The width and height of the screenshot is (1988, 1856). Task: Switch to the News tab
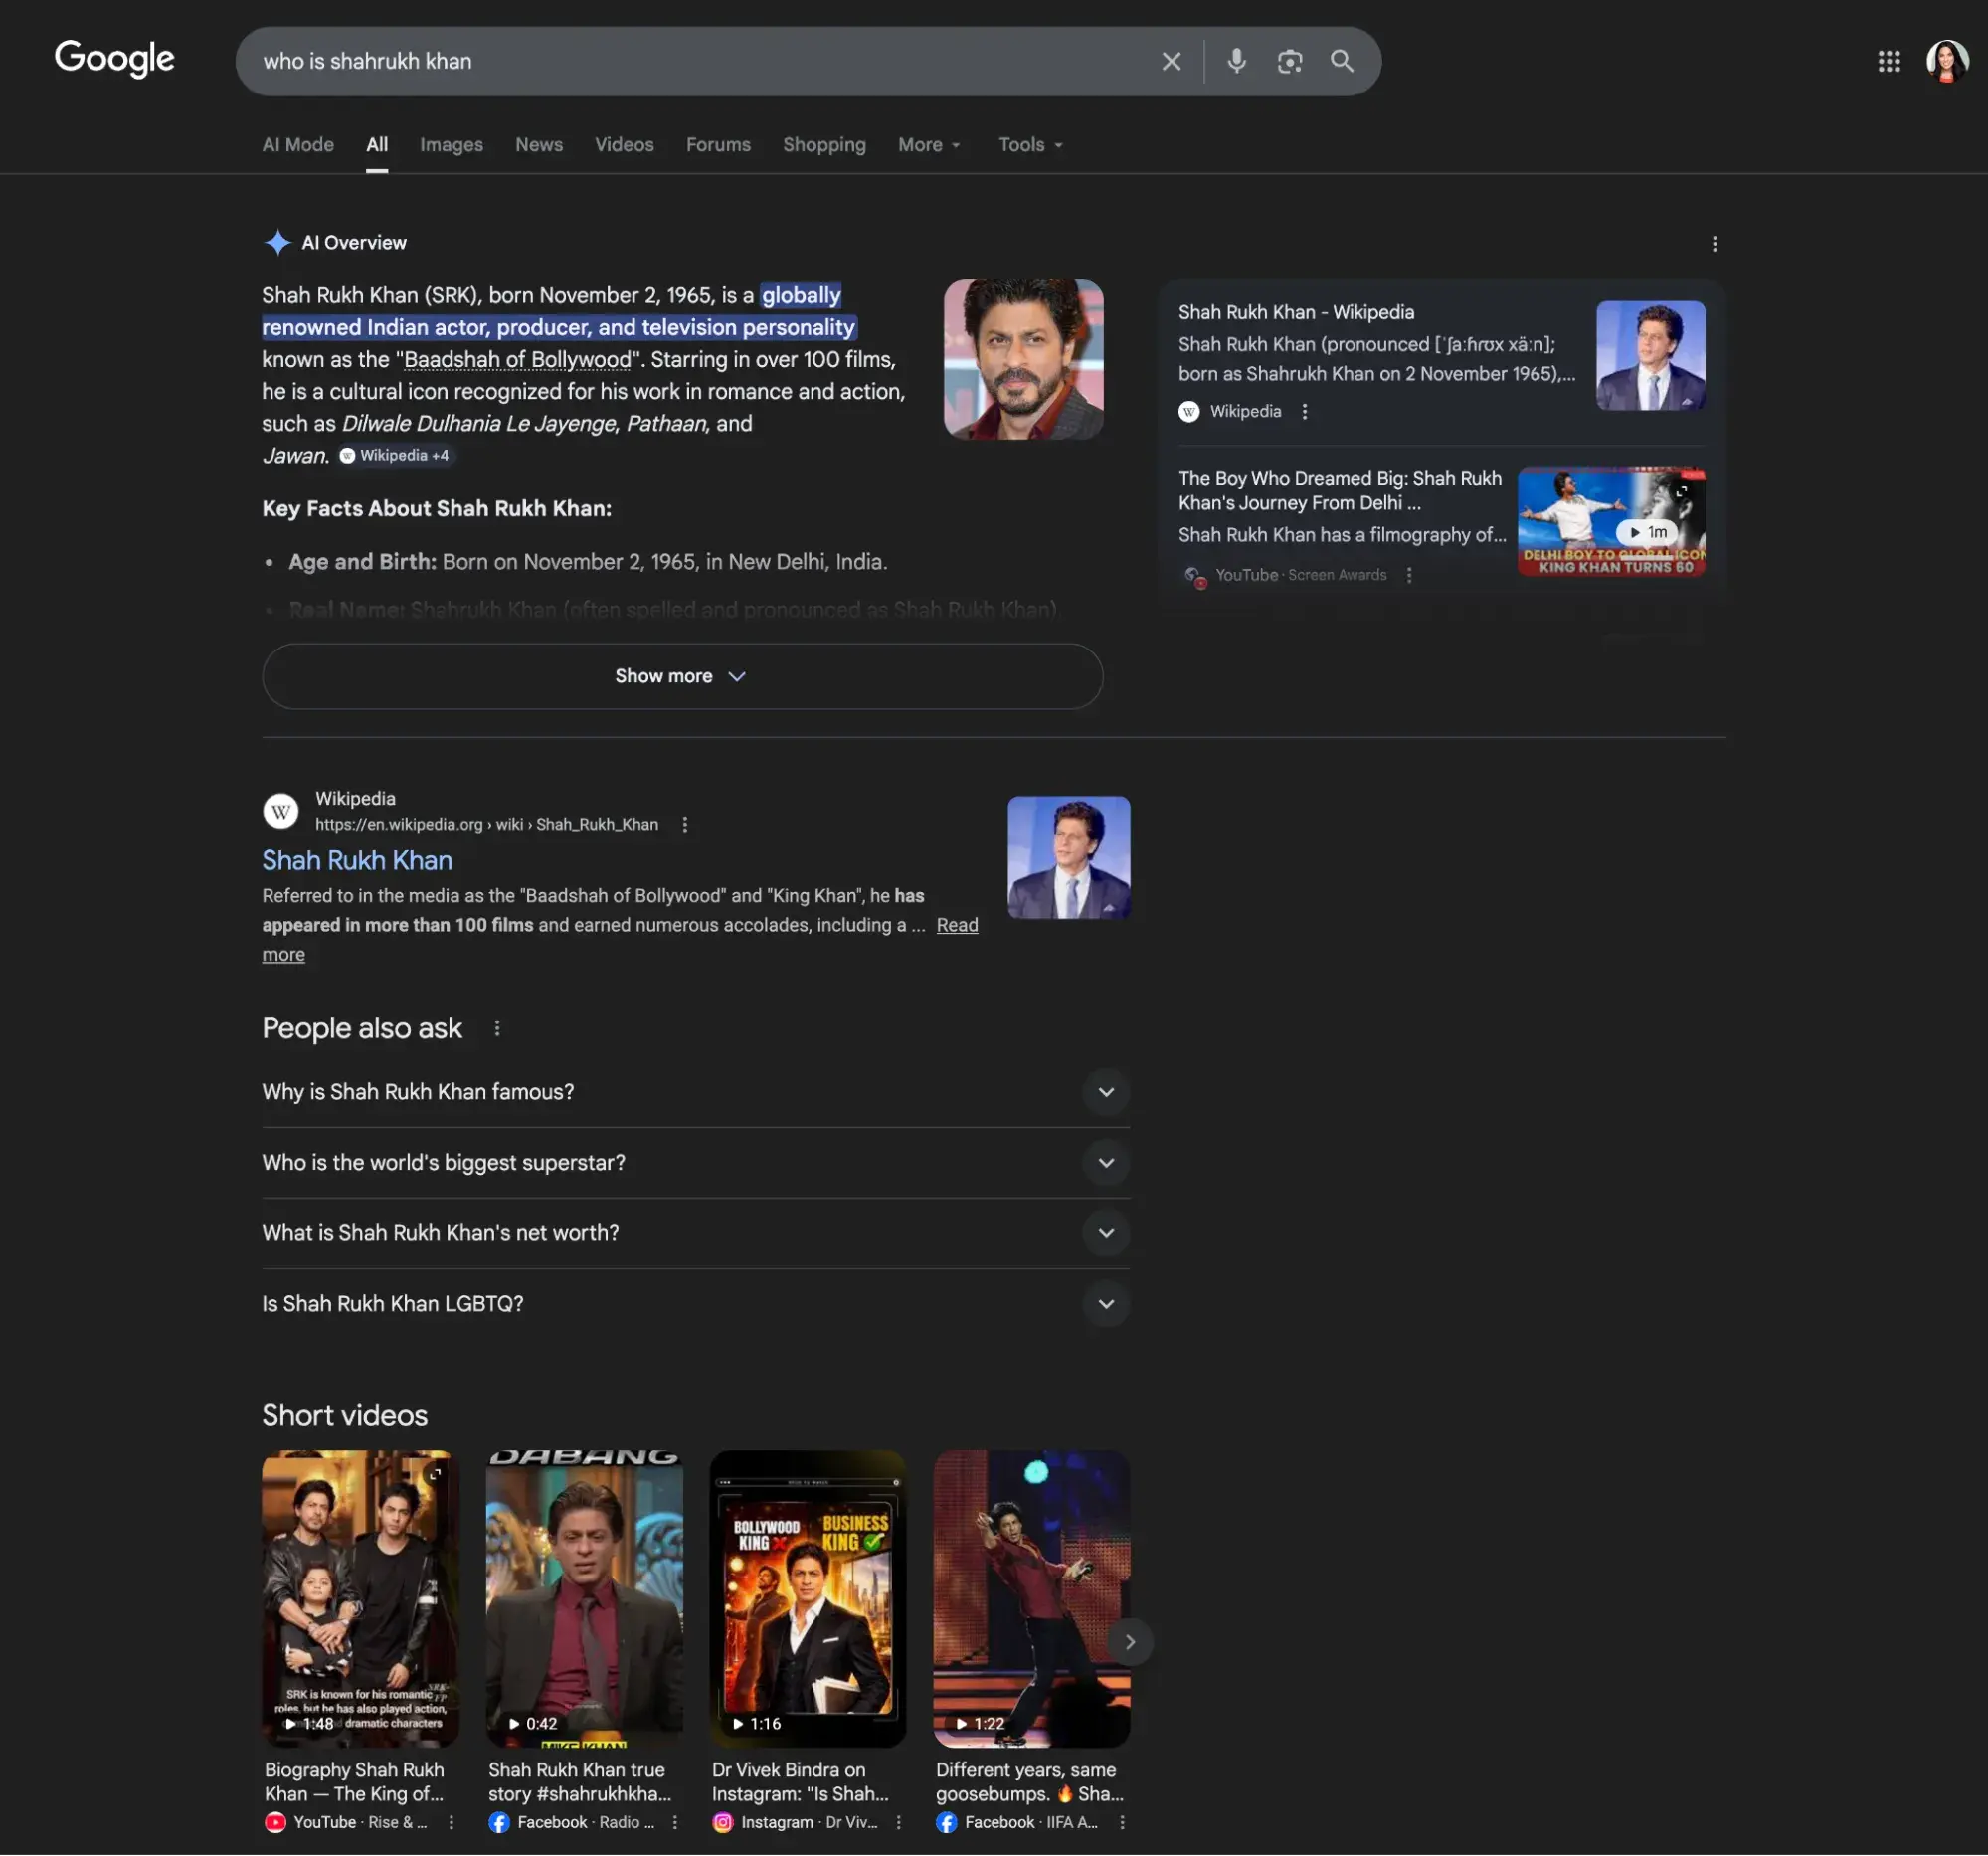(x=539, y=145)
